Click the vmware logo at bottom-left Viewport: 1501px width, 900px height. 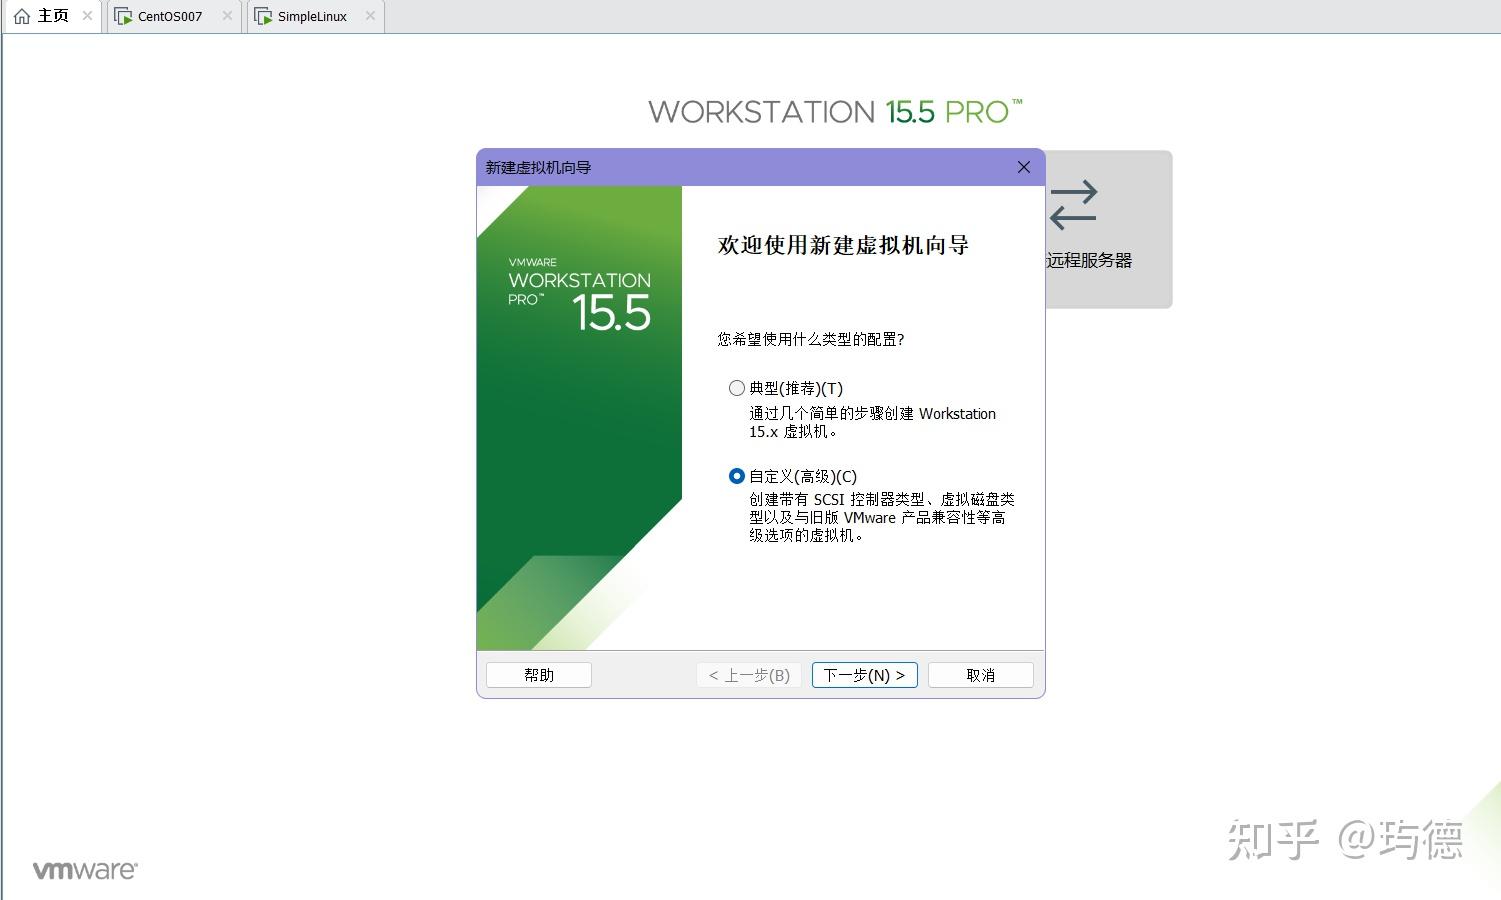coord(85,870)
